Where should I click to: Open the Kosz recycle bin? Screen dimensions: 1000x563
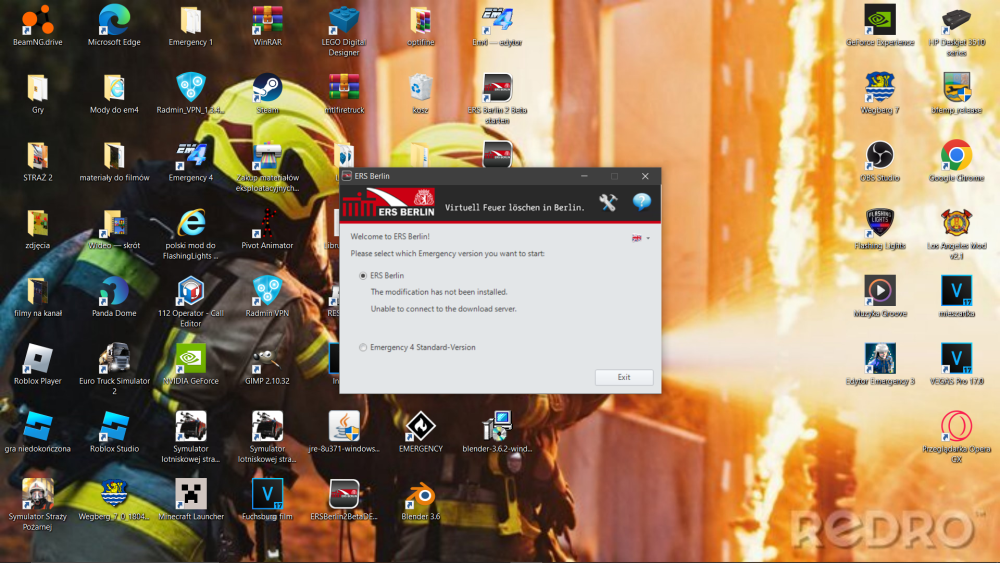[x=420, y=94]
